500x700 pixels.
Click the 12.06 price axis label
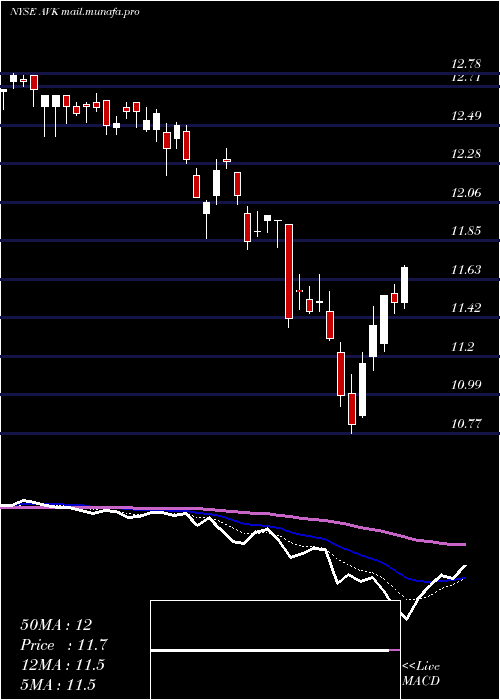coord(466,193)
